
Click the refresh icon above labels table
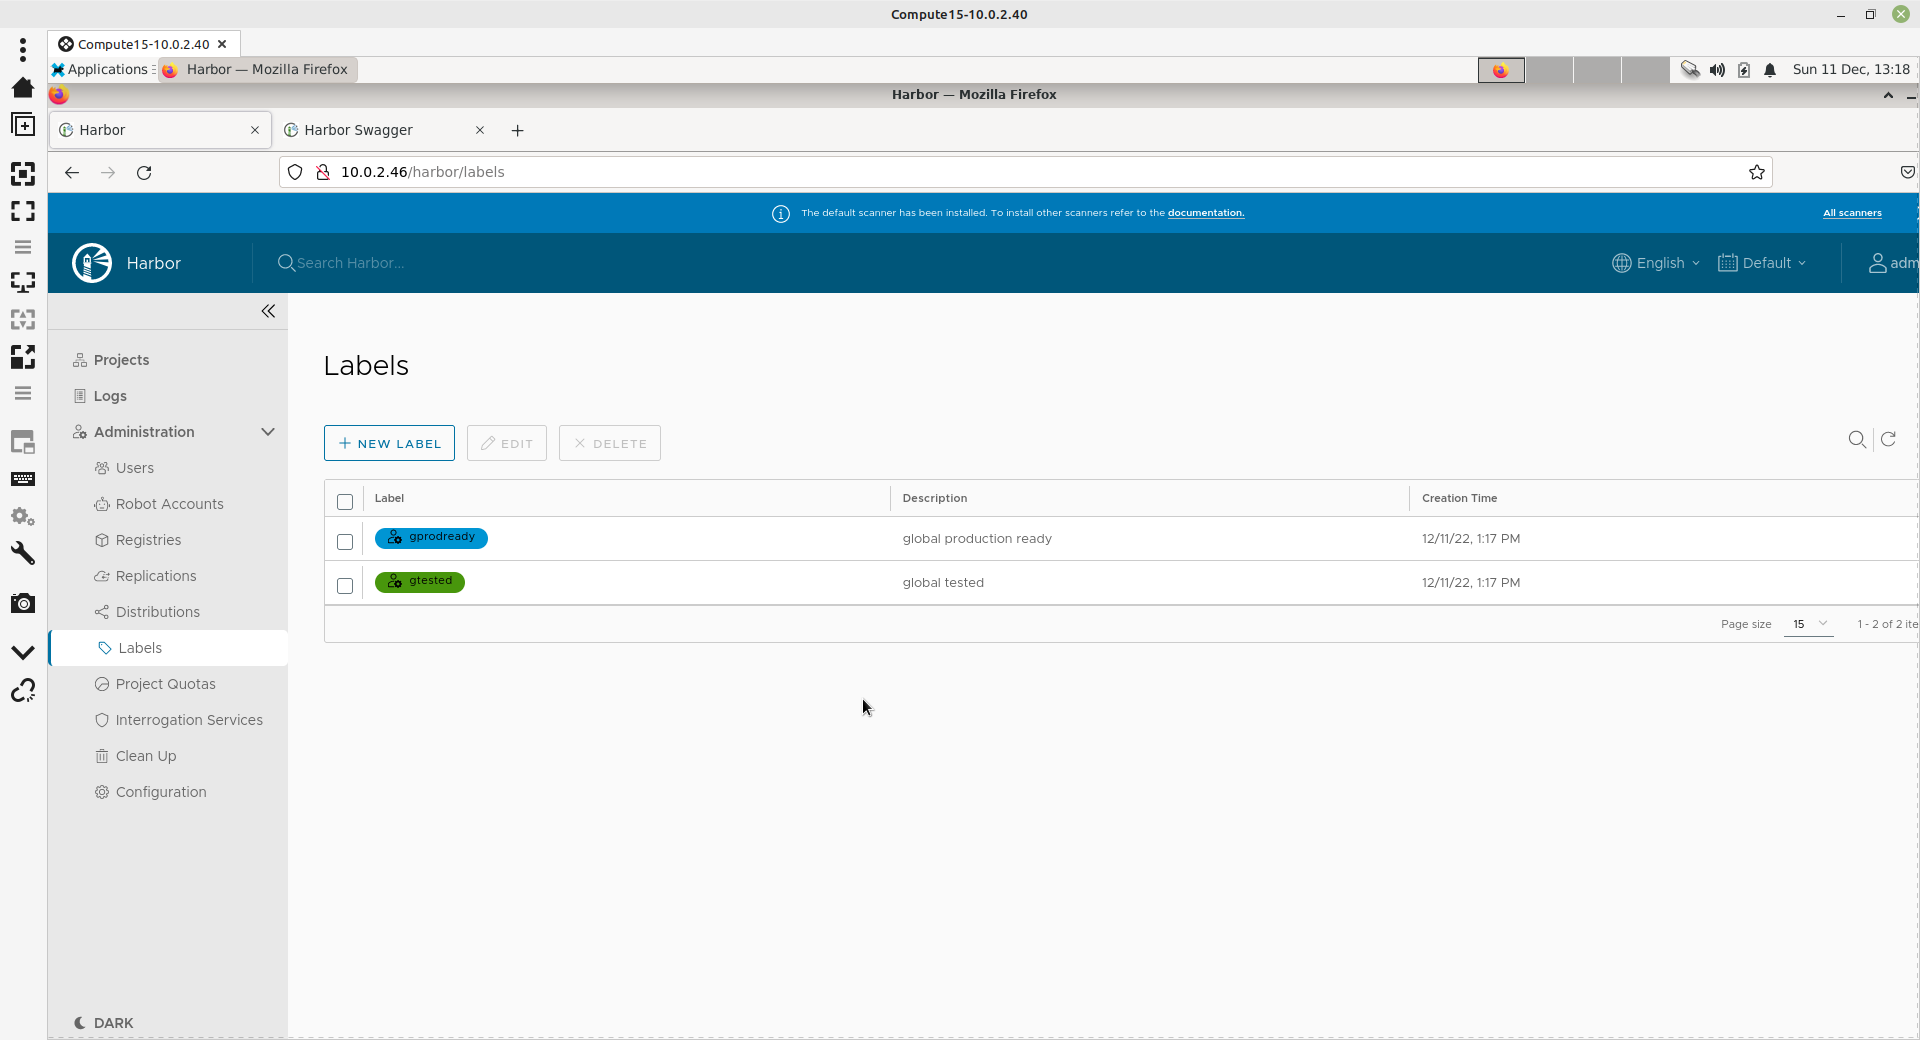(x=1888, y=440)
